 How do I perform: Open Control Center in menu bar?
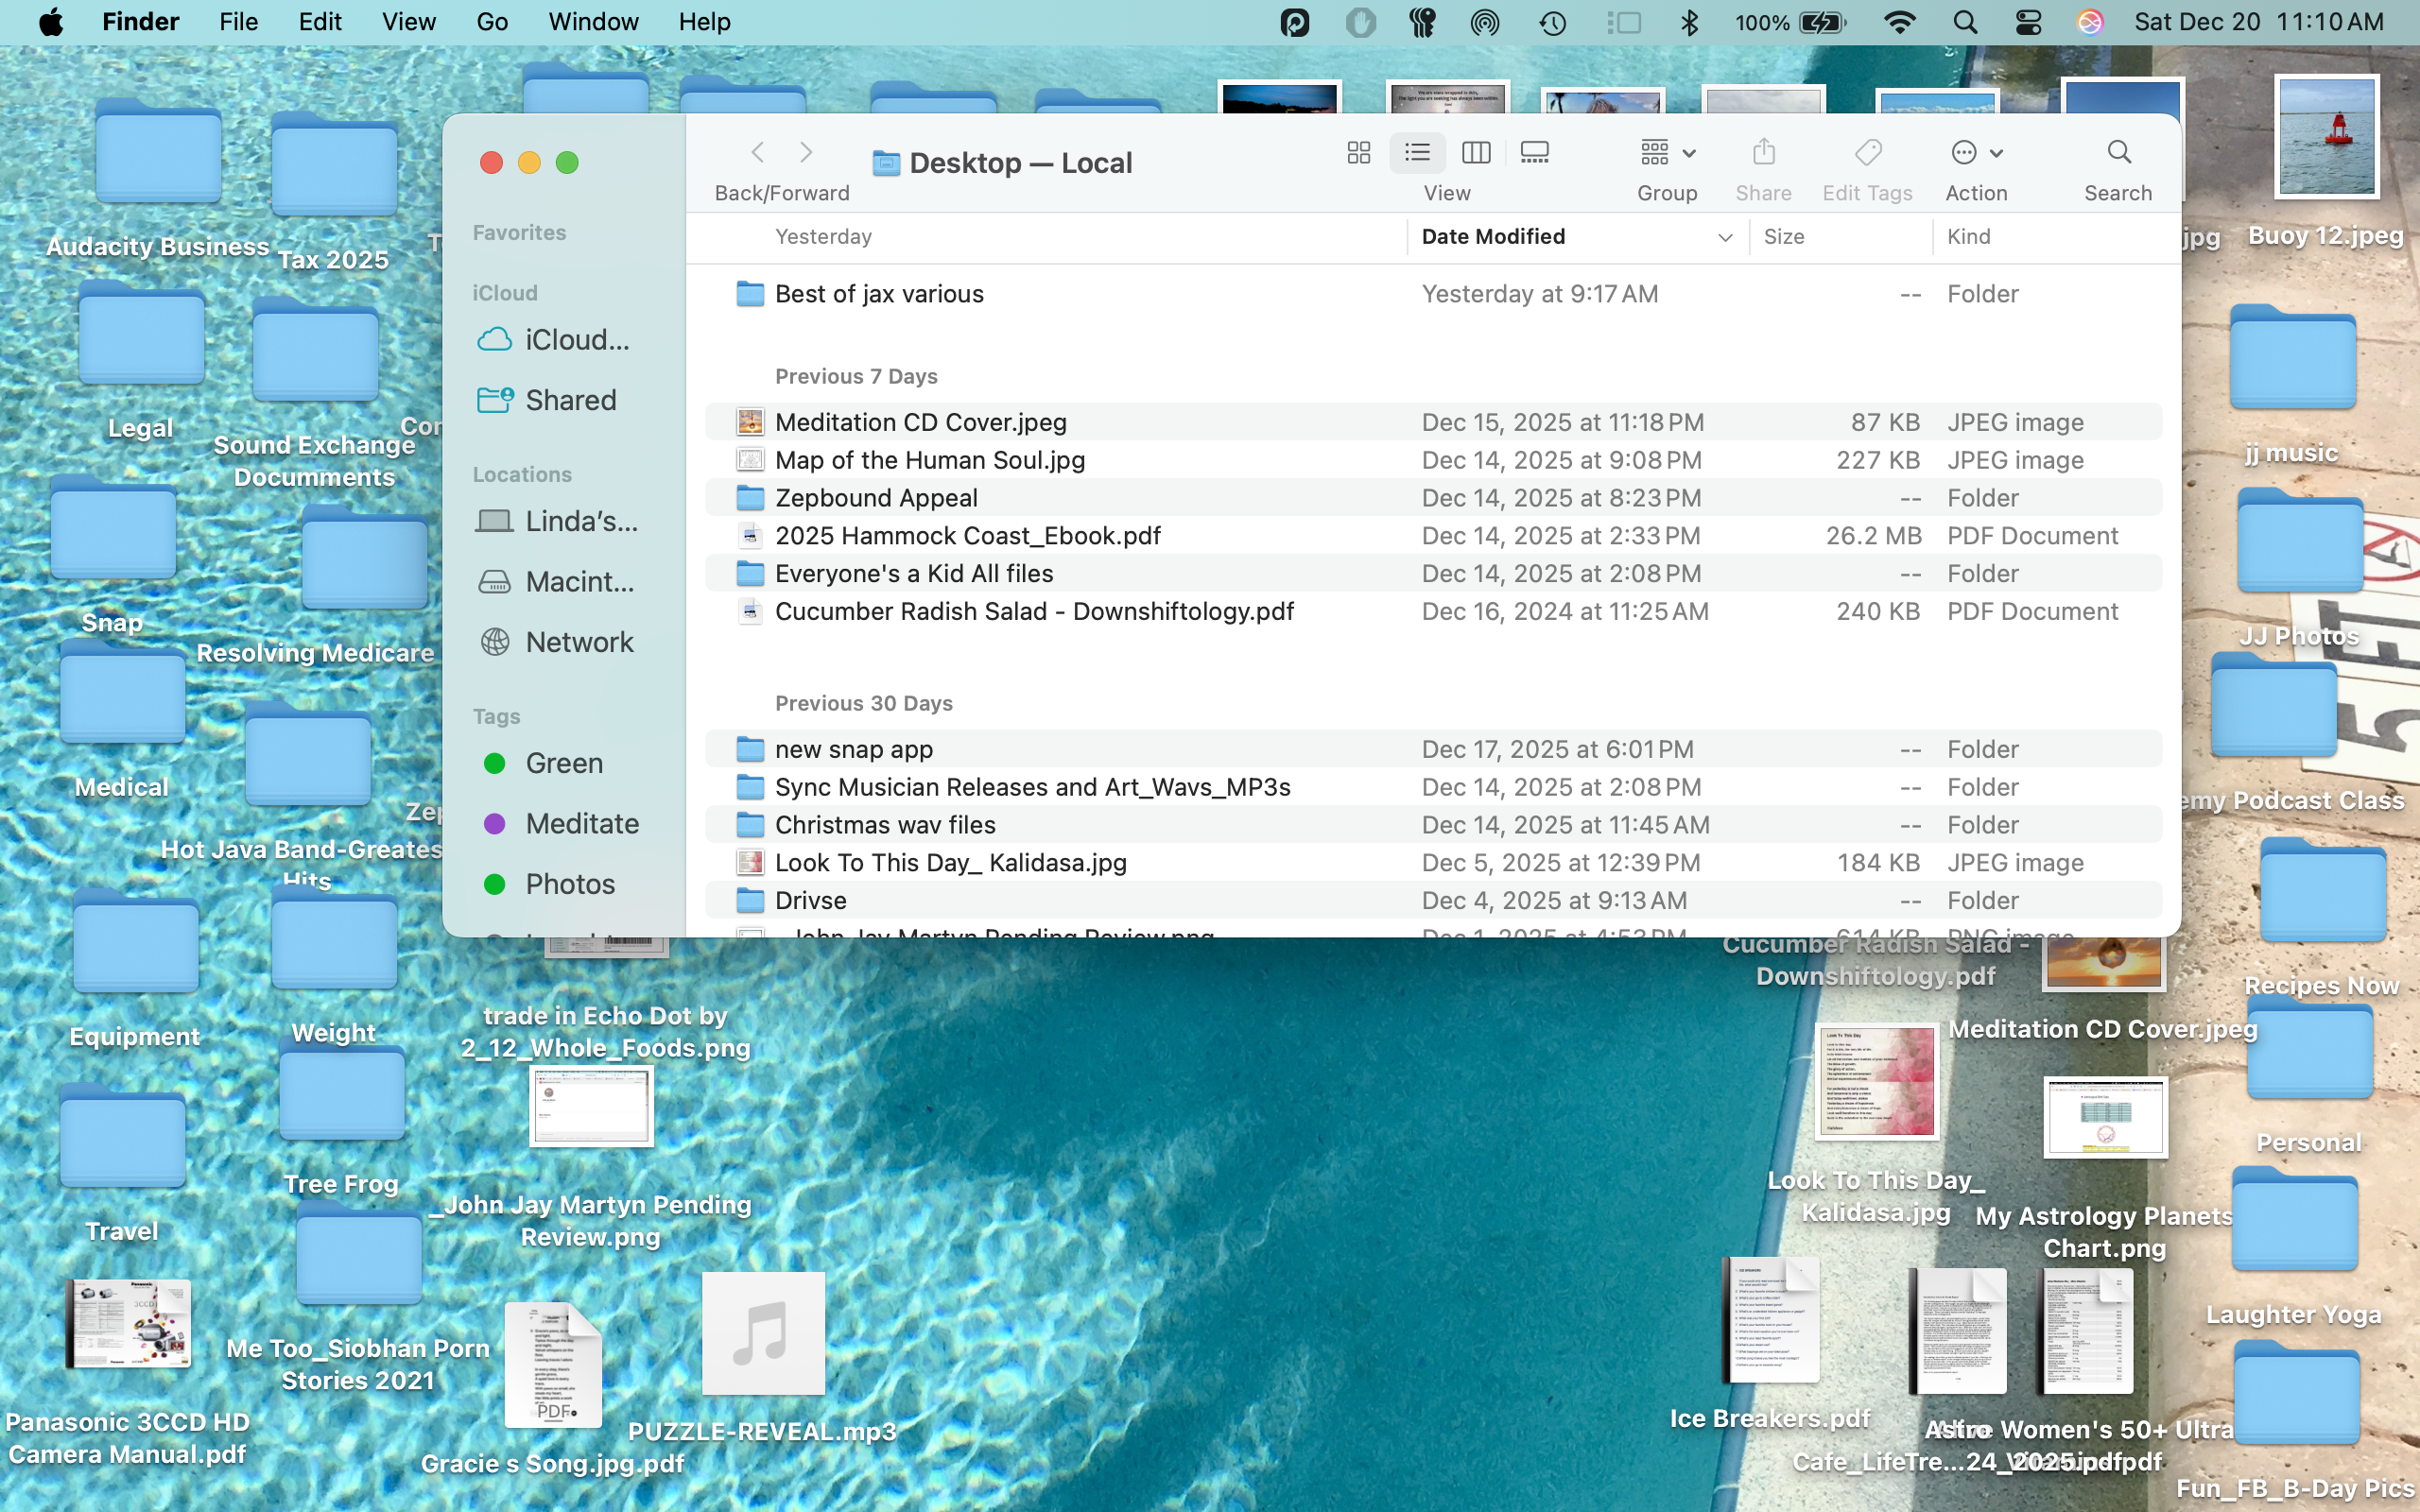pyautogui.click(x=2028, y=22)
